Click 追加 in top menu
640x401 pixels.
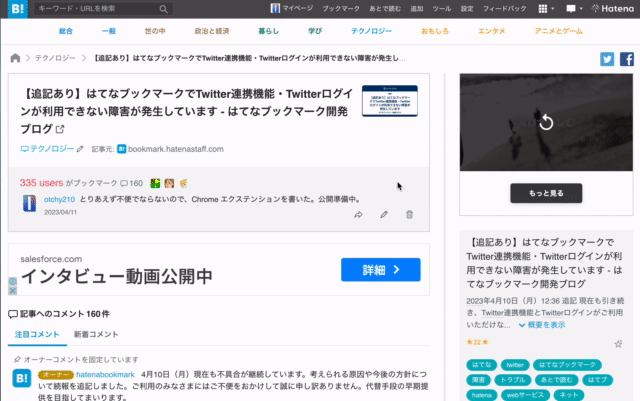pos(417,9)
